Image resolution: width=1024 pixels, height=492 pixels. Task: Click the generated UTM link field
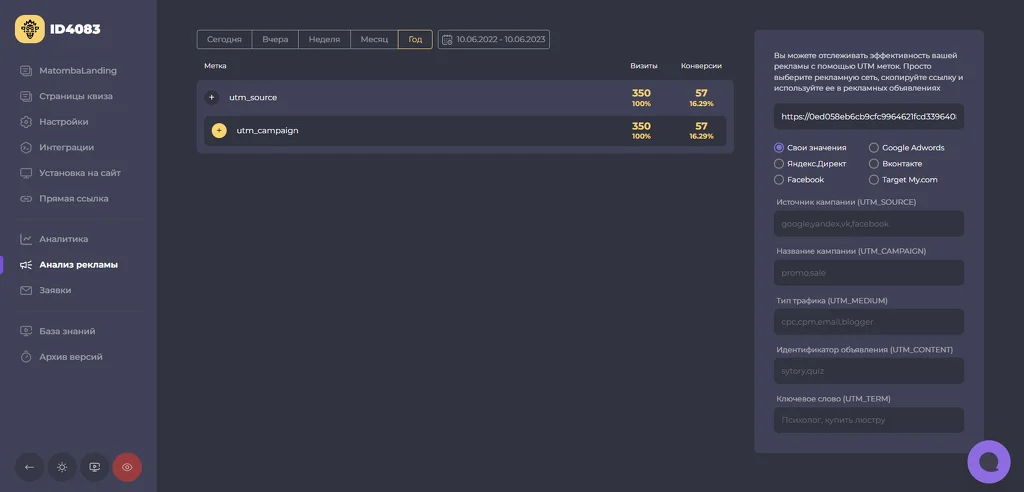pos(869,116)
